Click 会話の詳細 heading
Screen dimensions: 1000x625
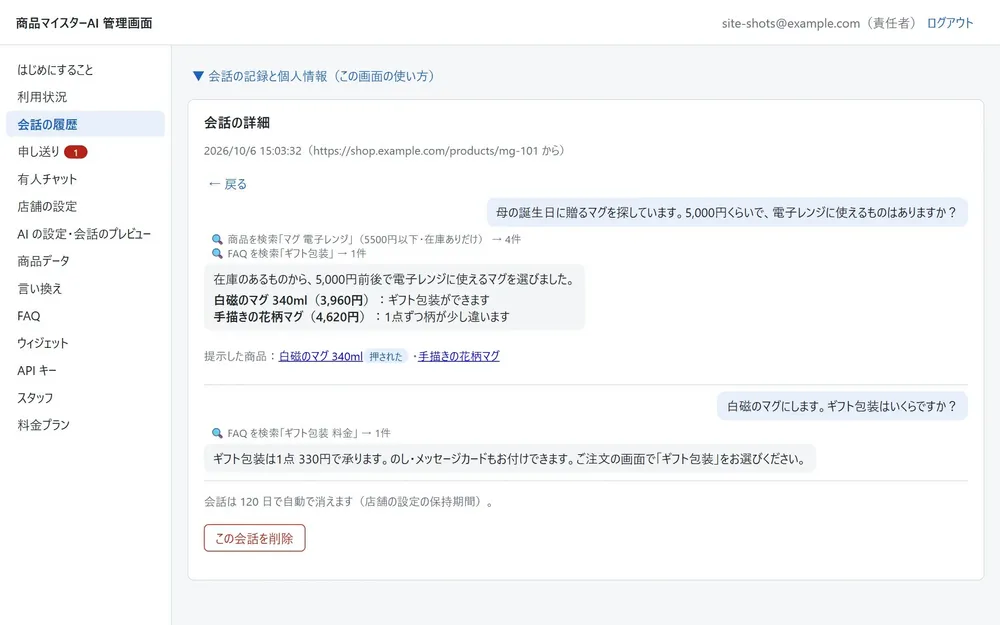(x=237, y=122)
